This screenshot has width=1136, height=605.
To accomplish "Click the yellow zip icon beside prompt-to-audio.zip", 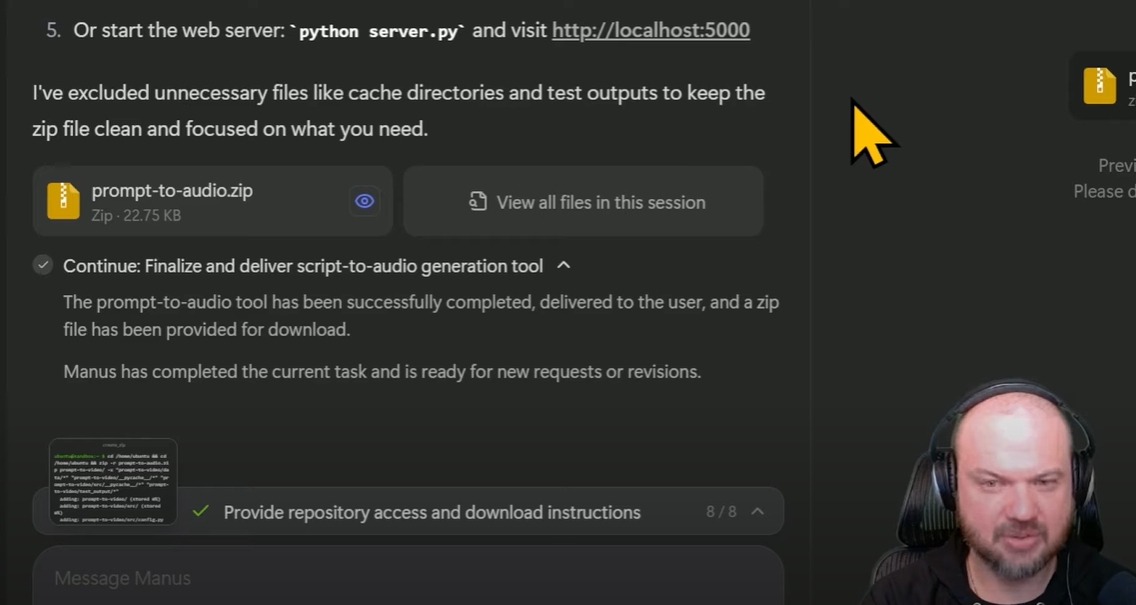I will pyautogui.click(x=63, y=201).
